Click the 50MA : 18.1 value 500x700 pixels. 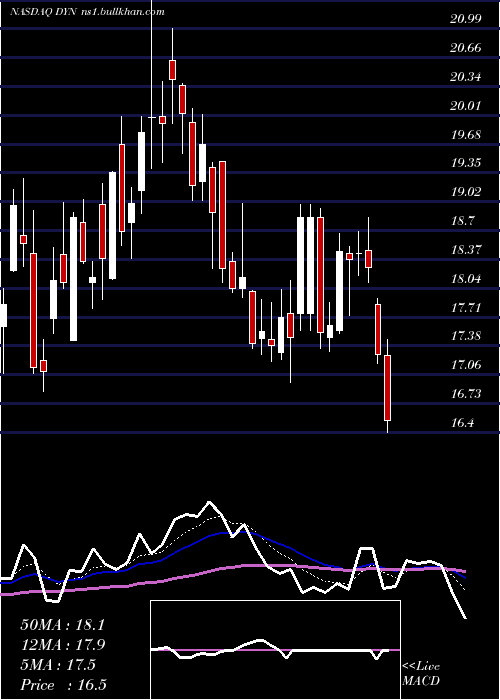tap(62, 625)
